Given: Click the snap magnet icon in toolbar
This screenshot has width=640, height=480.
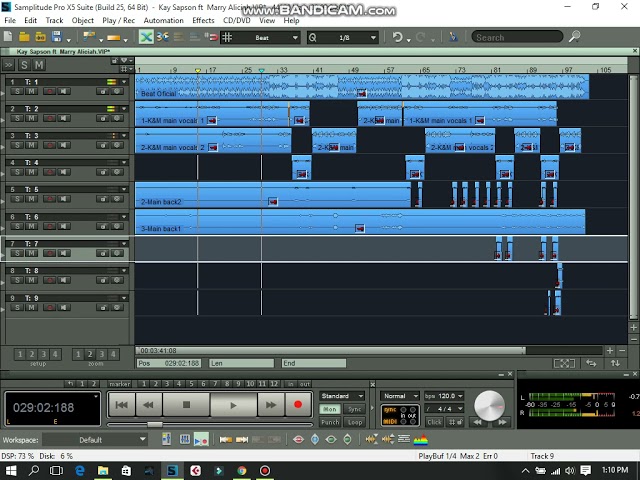Looking at the screenshot, I should click(211, 37).
